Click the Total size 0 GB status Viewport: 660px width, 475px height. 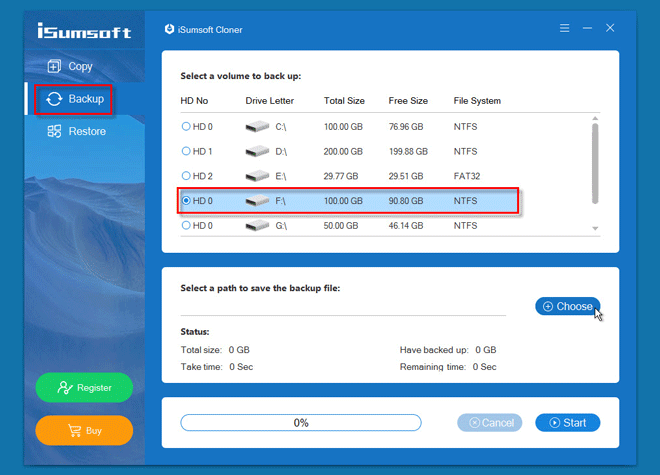coord(215,350)
